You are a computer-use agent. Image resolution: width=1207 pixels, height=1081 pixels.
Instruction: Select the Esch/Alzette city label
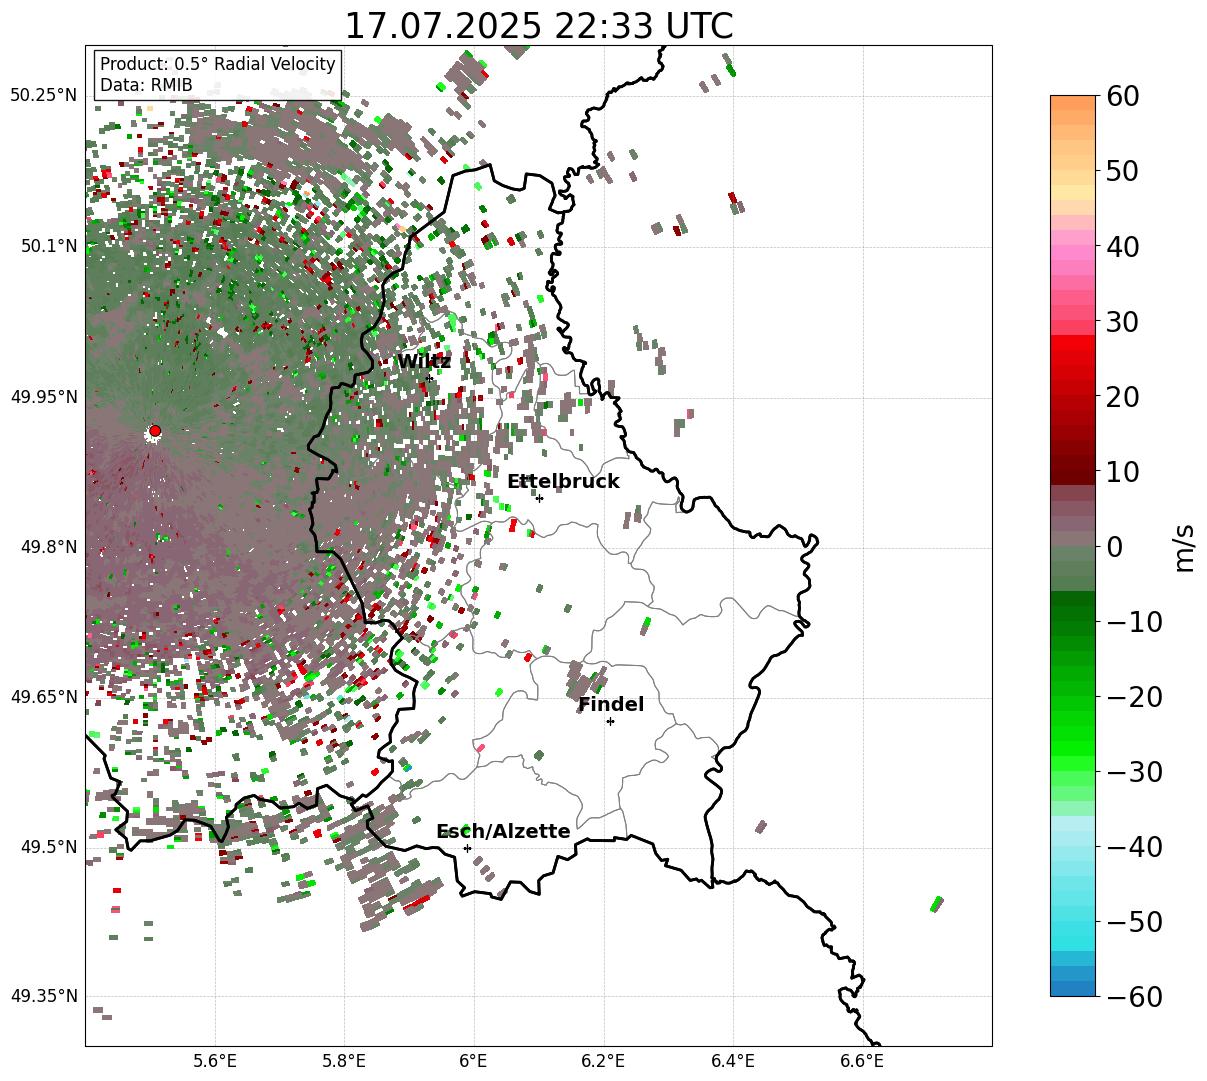tap(503, 832)
